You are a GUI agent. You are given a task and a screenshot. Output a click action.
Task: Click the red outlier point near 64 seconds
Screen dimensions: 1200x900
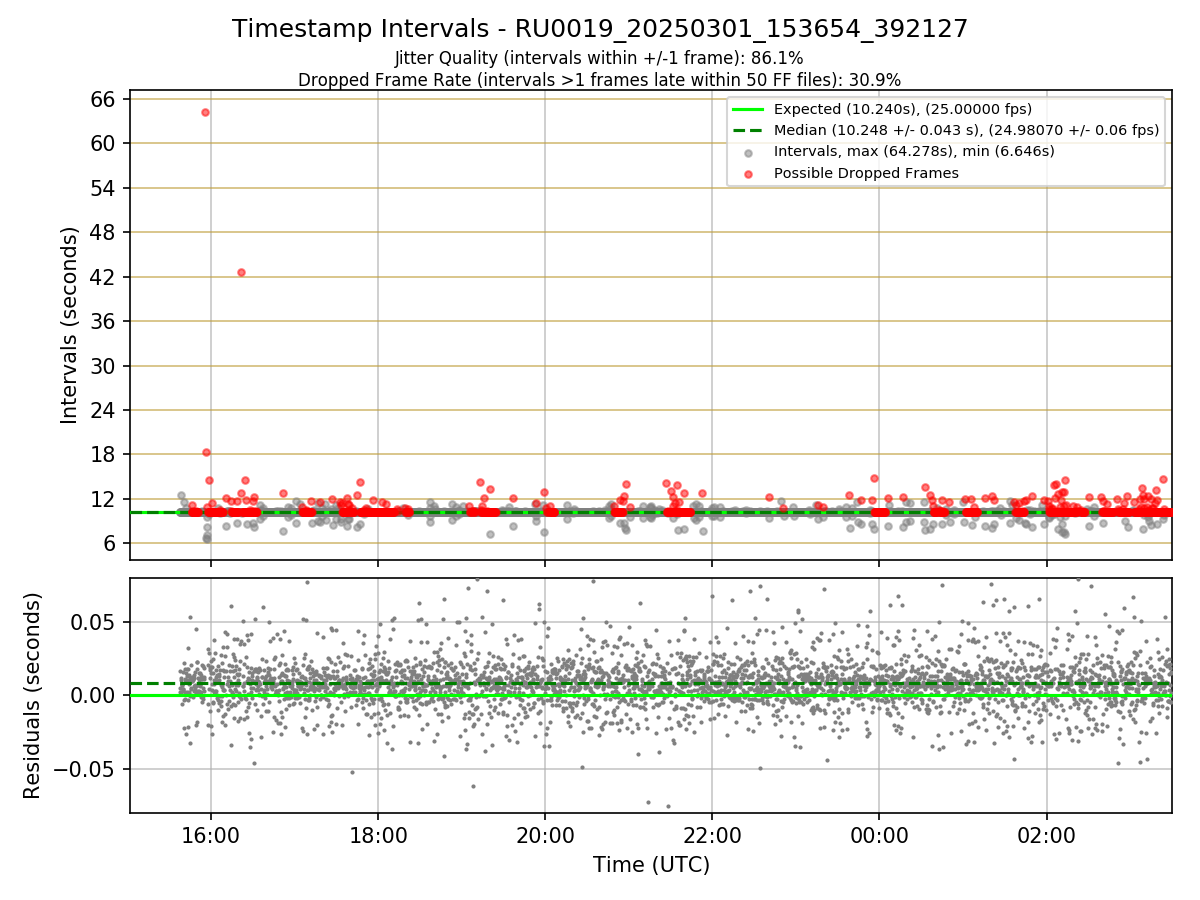pyautogui.click(x=205, y=112)
